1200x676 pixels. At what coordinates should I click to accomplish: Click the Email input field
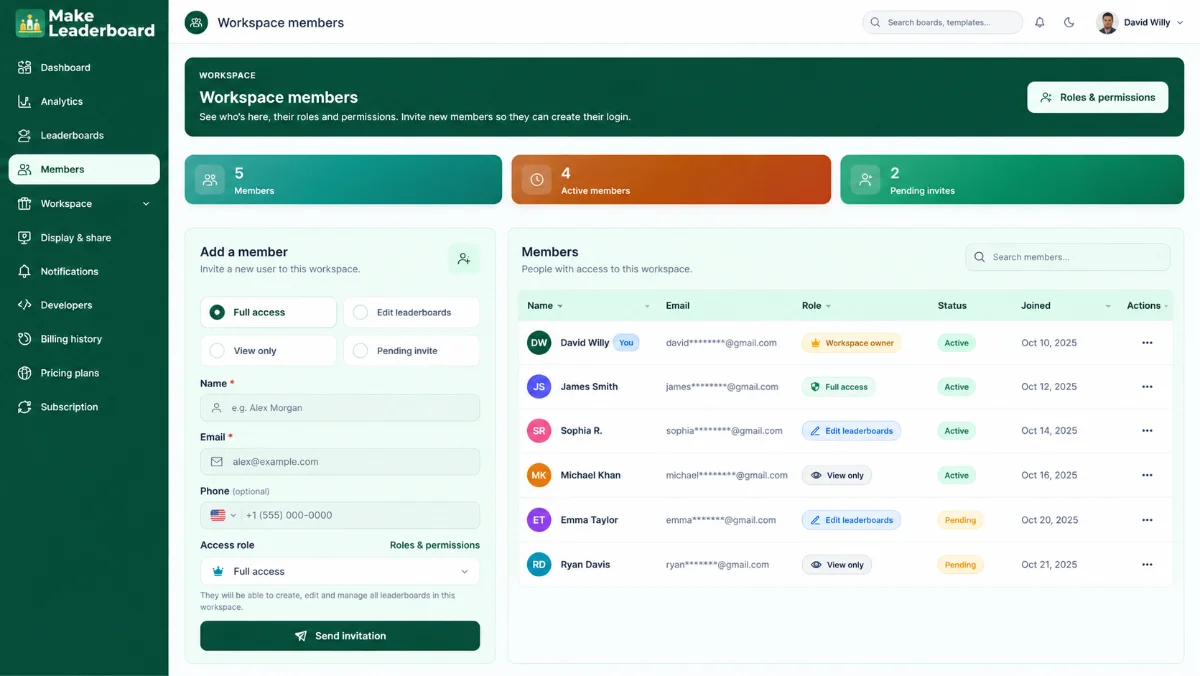[x=340, y=462]
